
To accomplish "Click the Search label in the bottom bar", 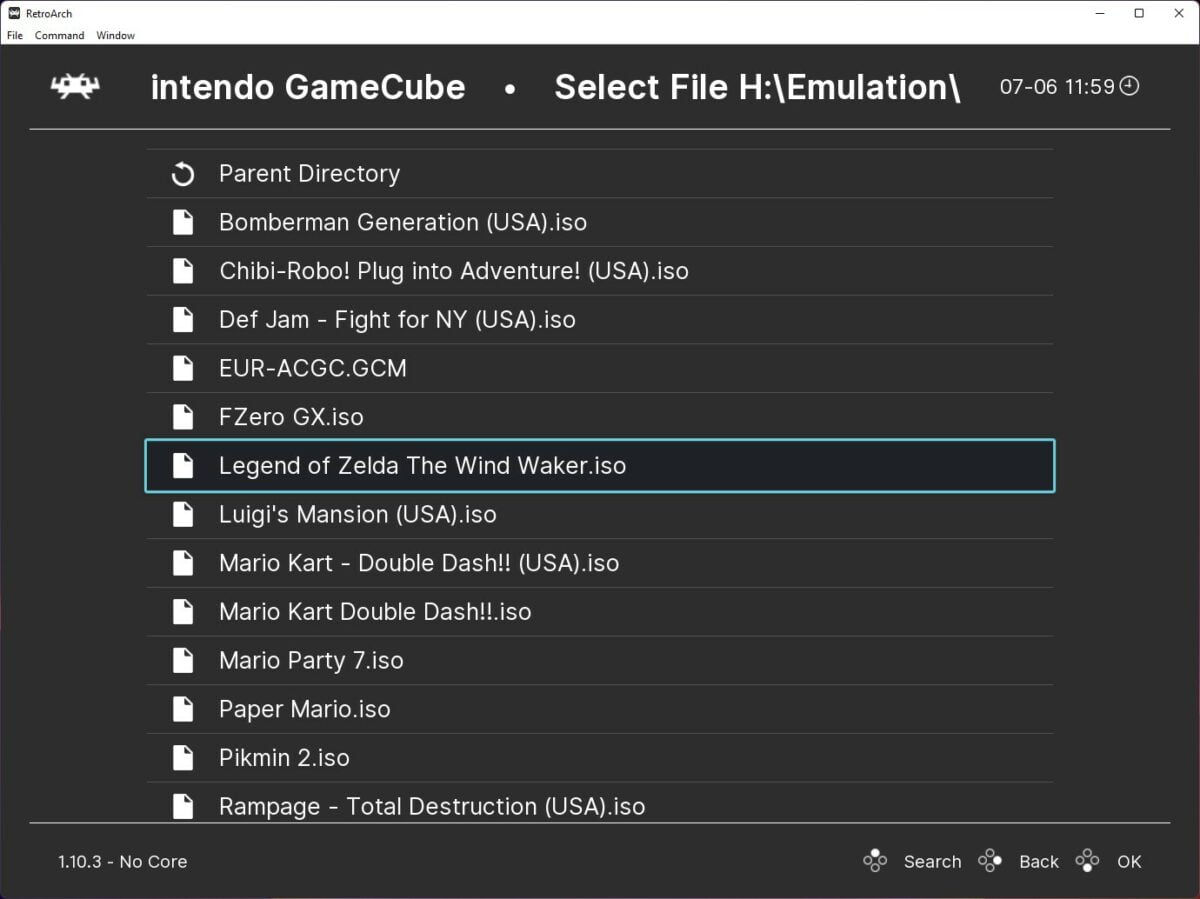I will 932,861.
